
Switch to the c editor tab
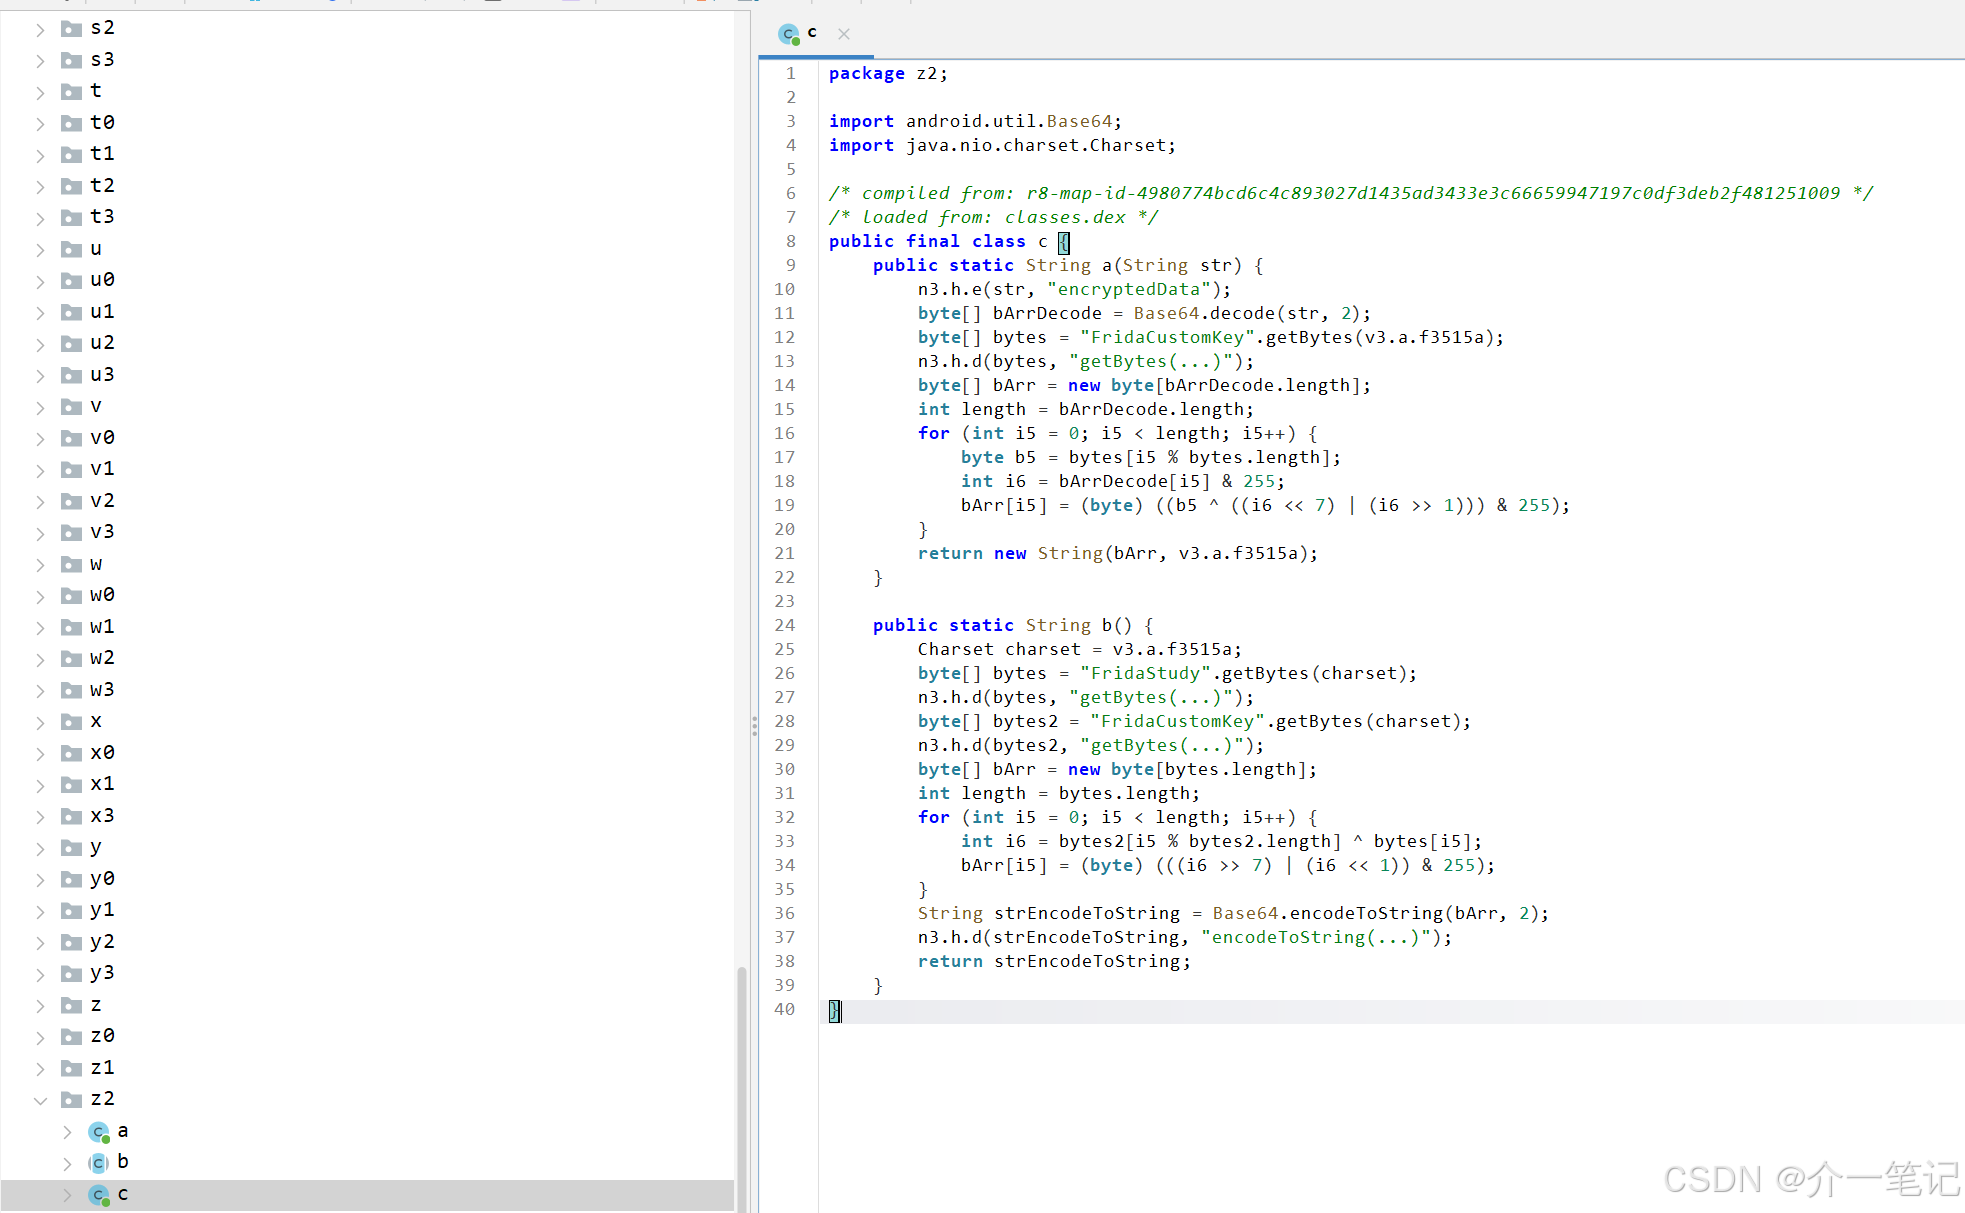(811, 33)
